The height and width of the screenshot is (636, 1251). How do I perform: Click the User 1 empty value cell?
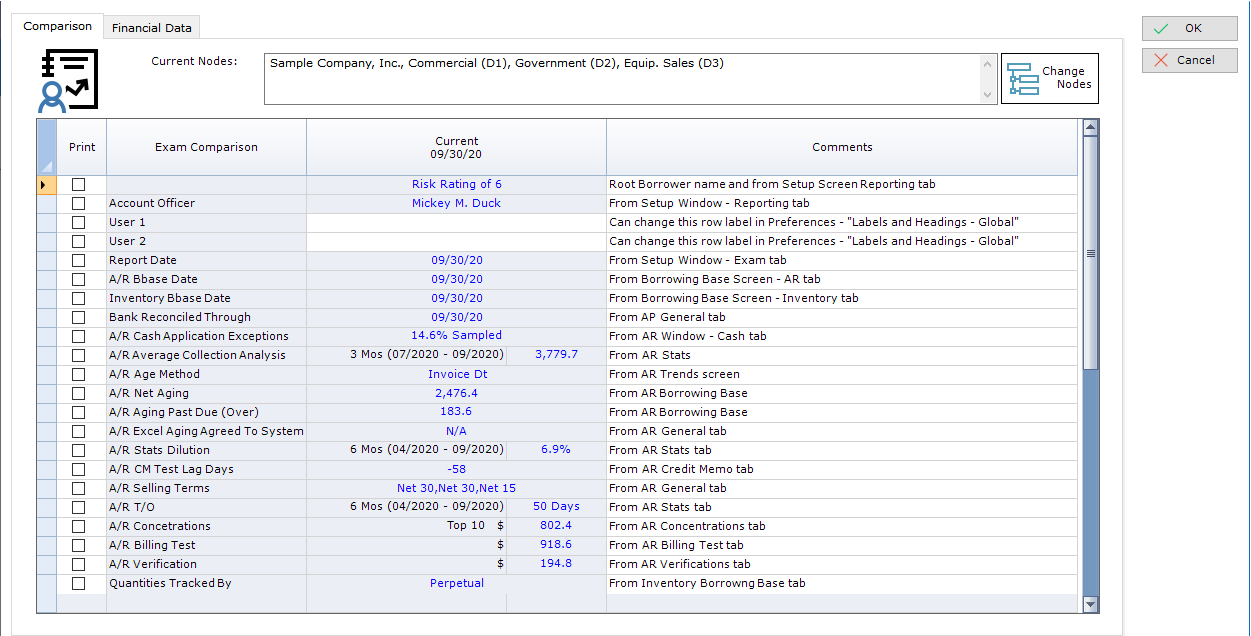(x=456, y=222)
